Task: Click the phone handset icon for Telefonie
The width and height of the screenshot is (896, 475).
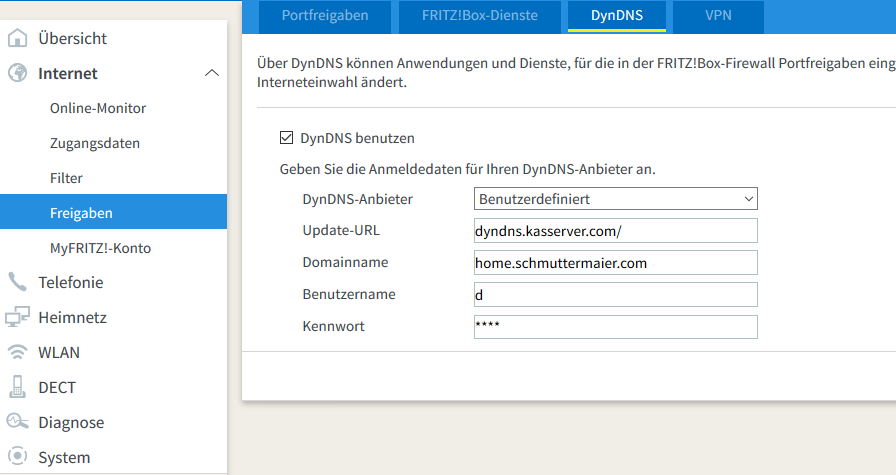Action: pyautogui.click(x=17, y=282)
